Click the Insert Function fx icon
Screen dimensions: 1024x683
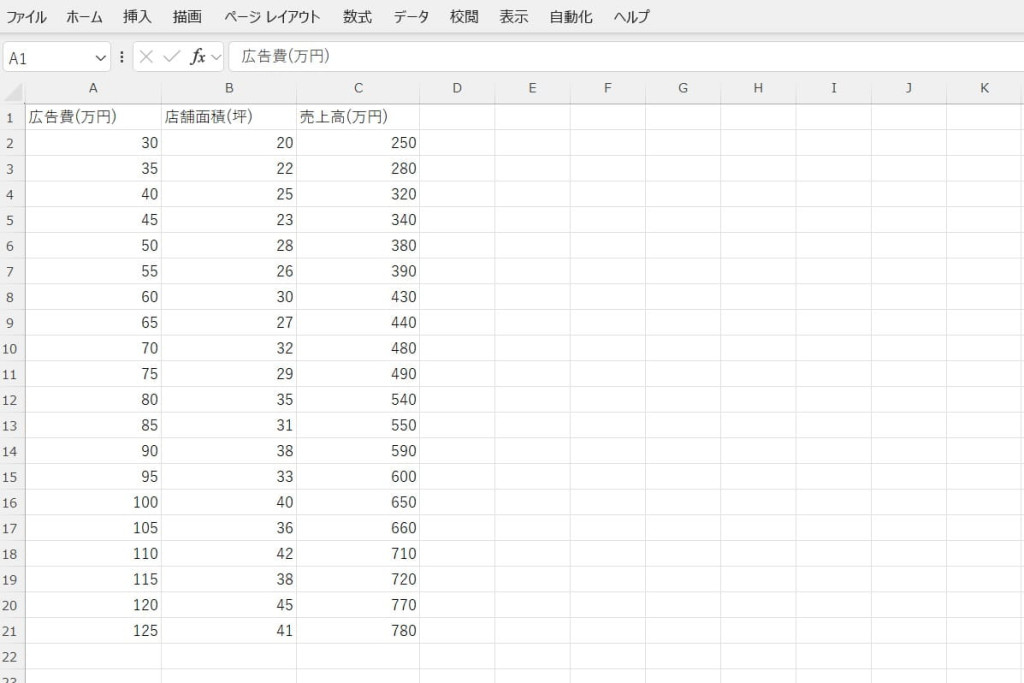point(198,57)
